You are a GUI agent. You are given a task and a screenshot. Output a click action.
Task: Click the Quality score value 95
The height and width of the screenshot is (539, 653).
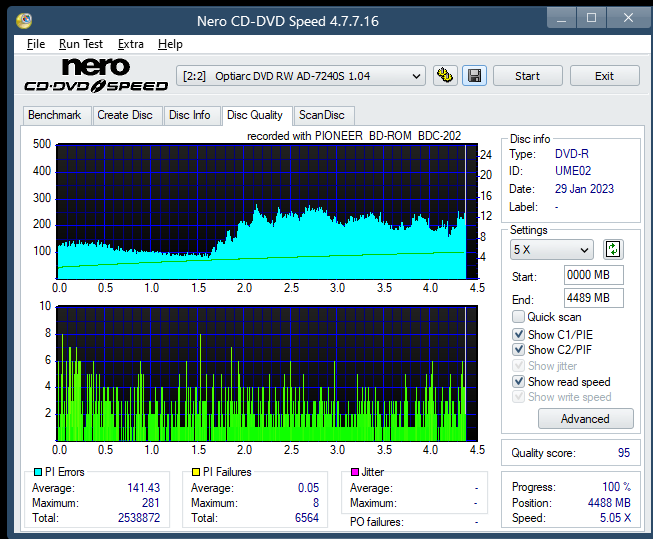coord(624,453)
